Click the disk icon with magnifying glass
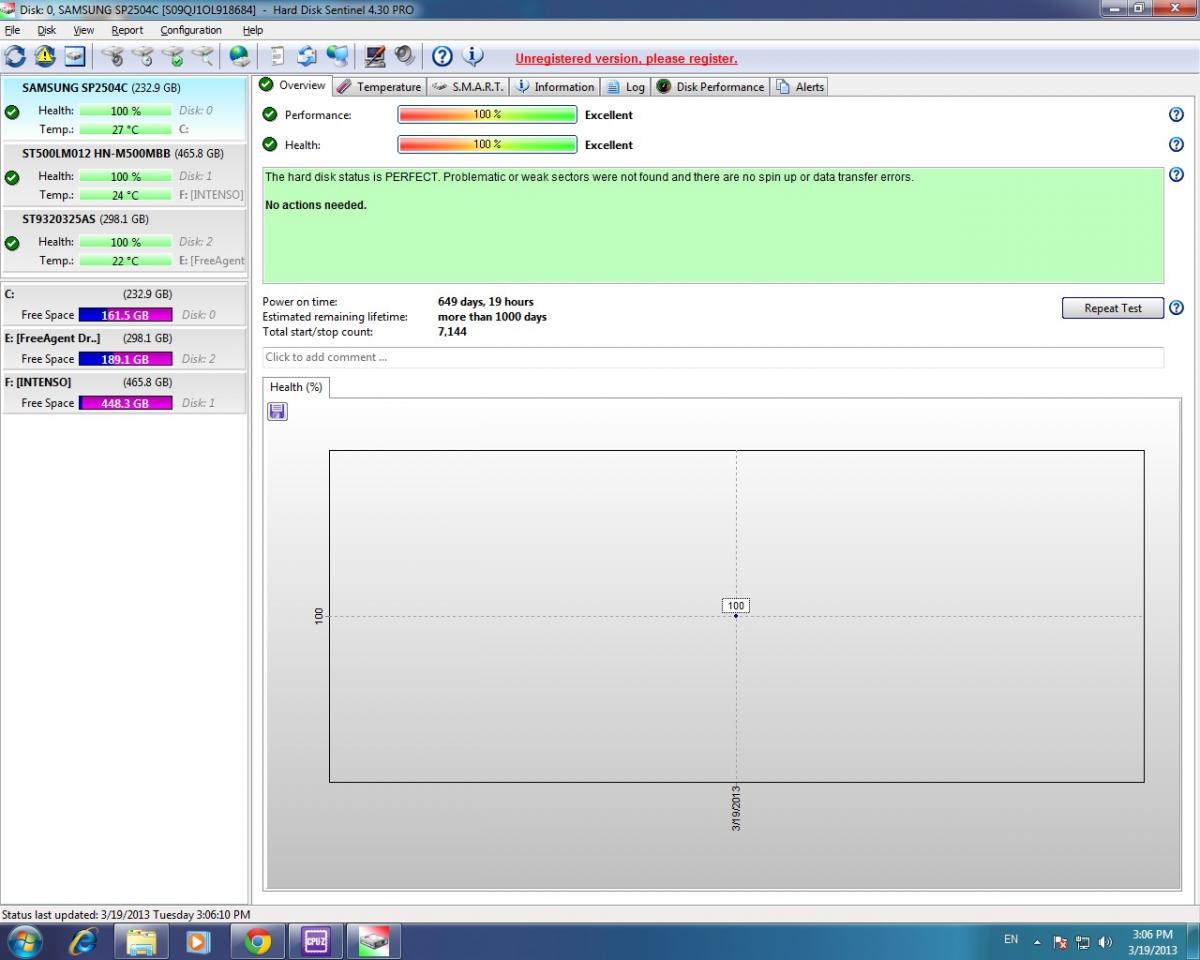The width and height of the screenshot is (1200, 960). click(x=203, y=56)
